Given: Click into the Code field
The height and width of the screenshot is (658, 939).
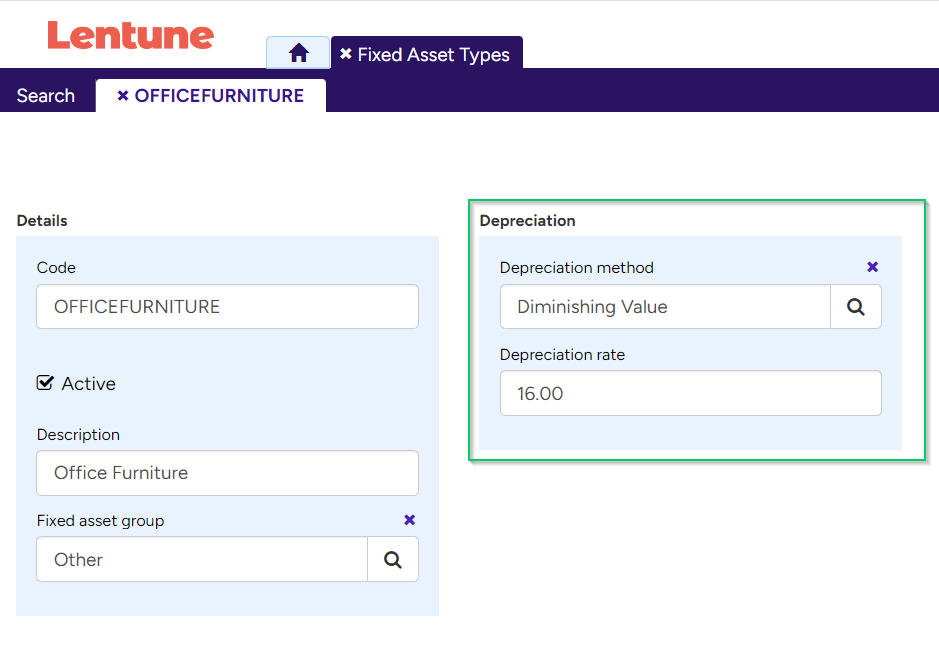Looking at the screenshot, I should point(228,307).
